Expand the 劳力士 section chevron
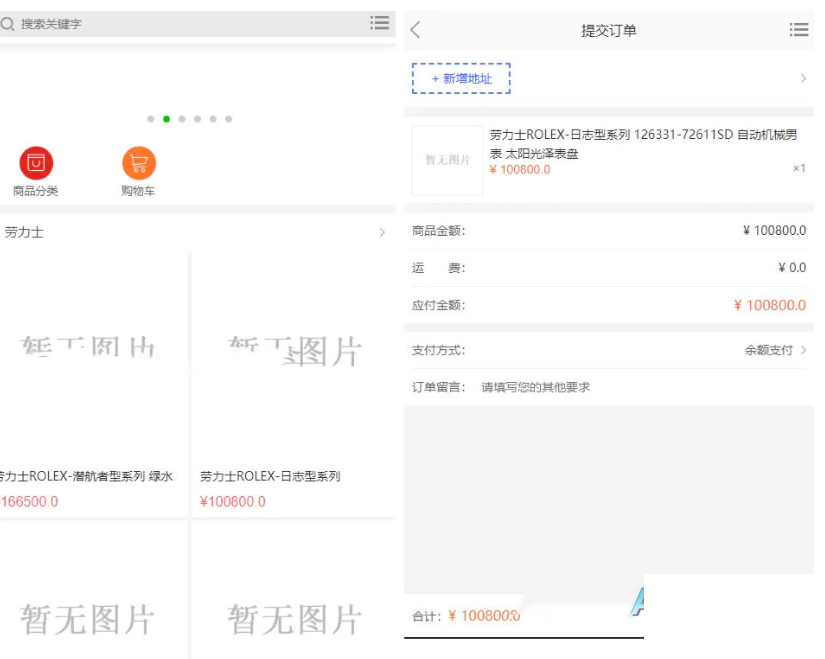 (x=383, y=232)
